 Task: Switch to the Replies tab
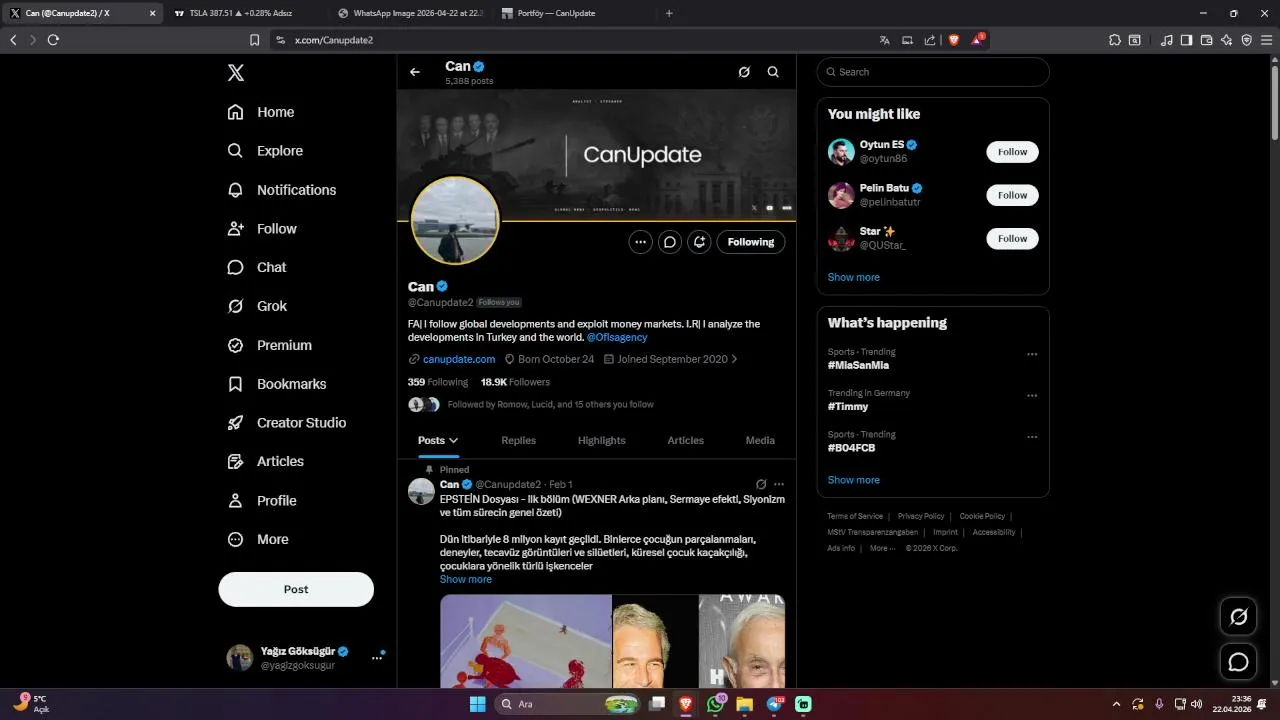pos(519,441)
